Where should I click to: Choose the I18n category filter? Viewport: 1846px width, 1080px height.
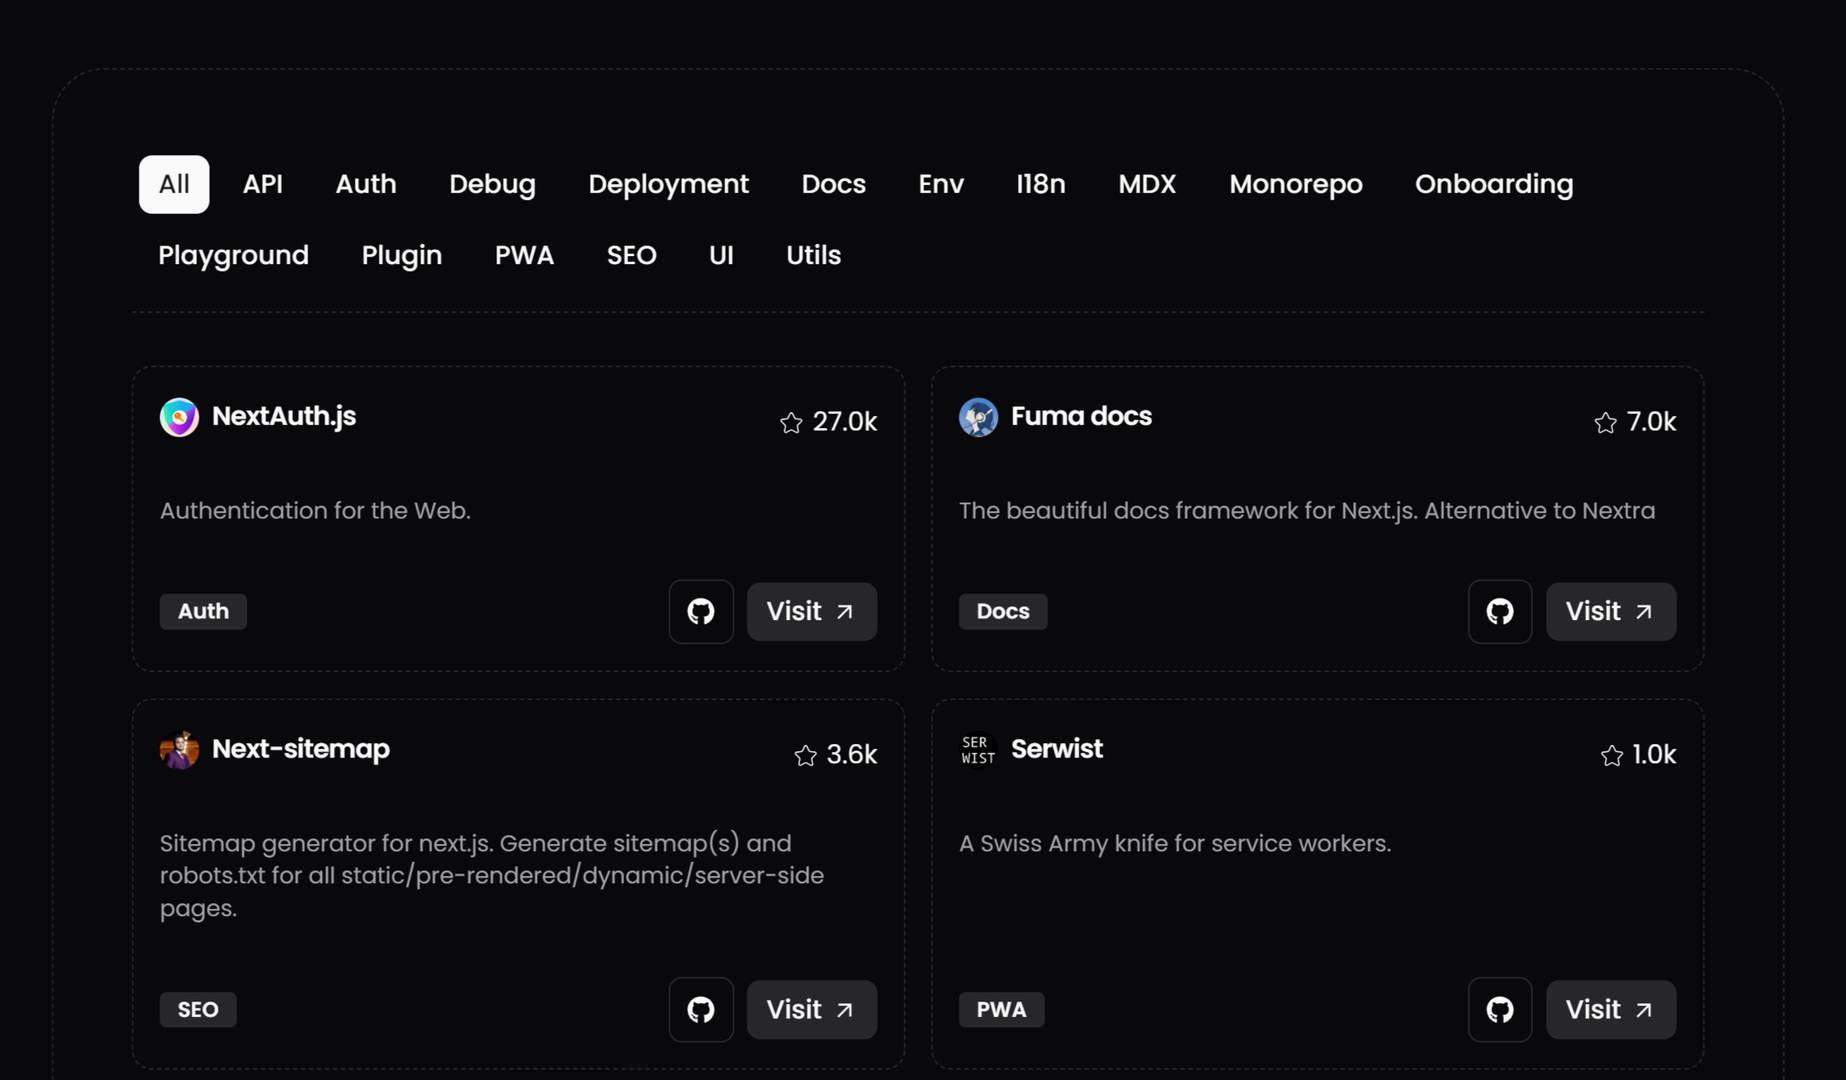pyautogui.click(x=1040, y=184)
